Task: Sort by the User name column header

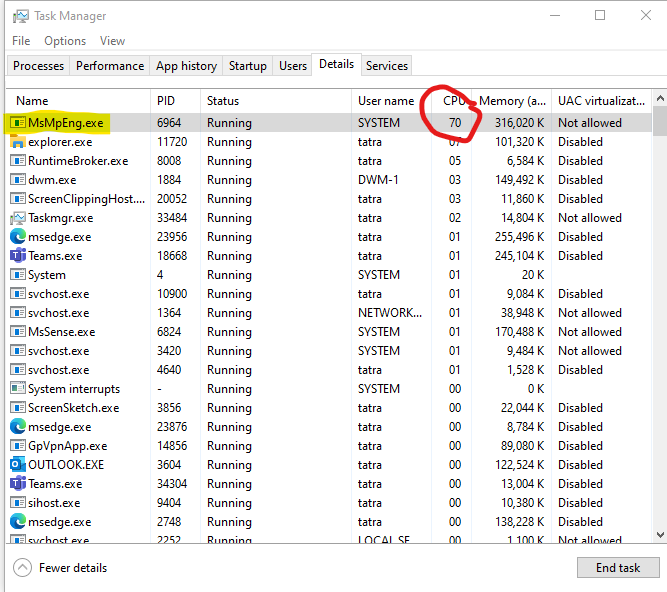Action: [391, 101]
